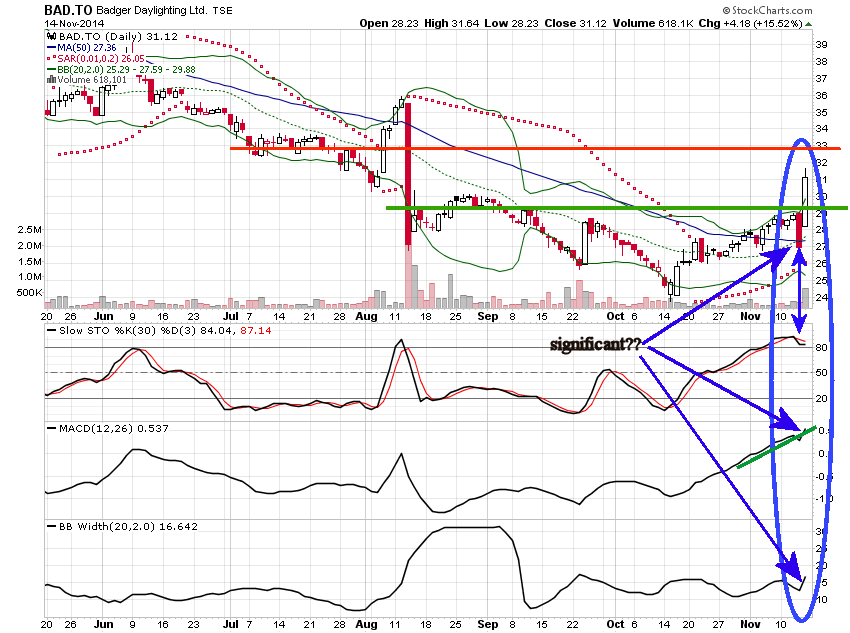
Task: Click the 20 level on the stochastic axis
Action: coord(821,398)
